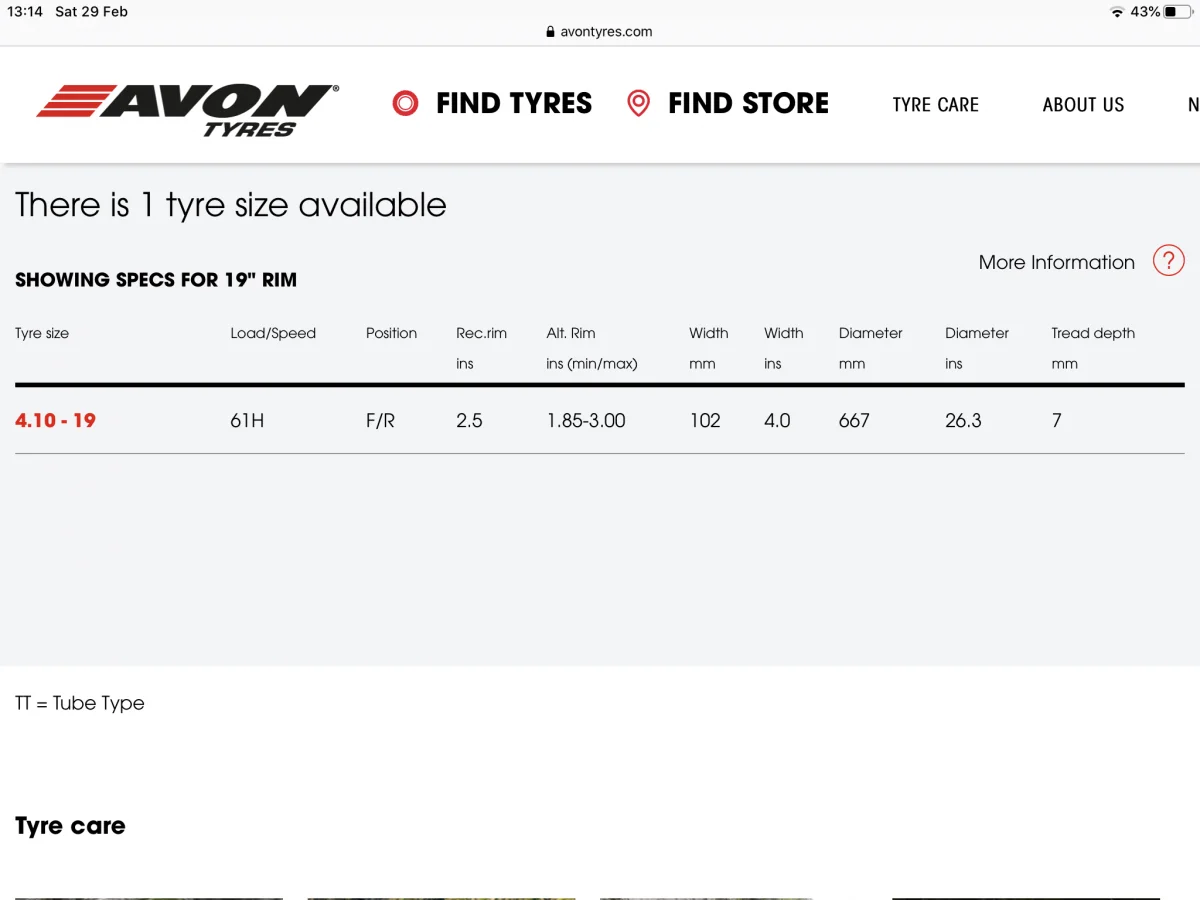Click the Tyre care section heading
This screenshot has width=1200, height=900.
coord(70,826)
